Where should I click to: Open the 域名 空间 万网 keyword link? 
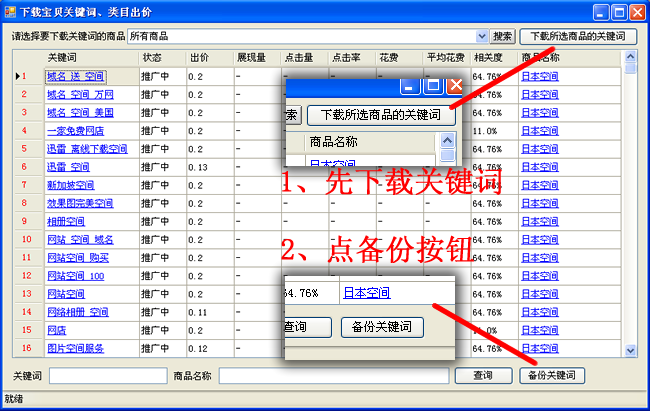[x=80, y=94]
